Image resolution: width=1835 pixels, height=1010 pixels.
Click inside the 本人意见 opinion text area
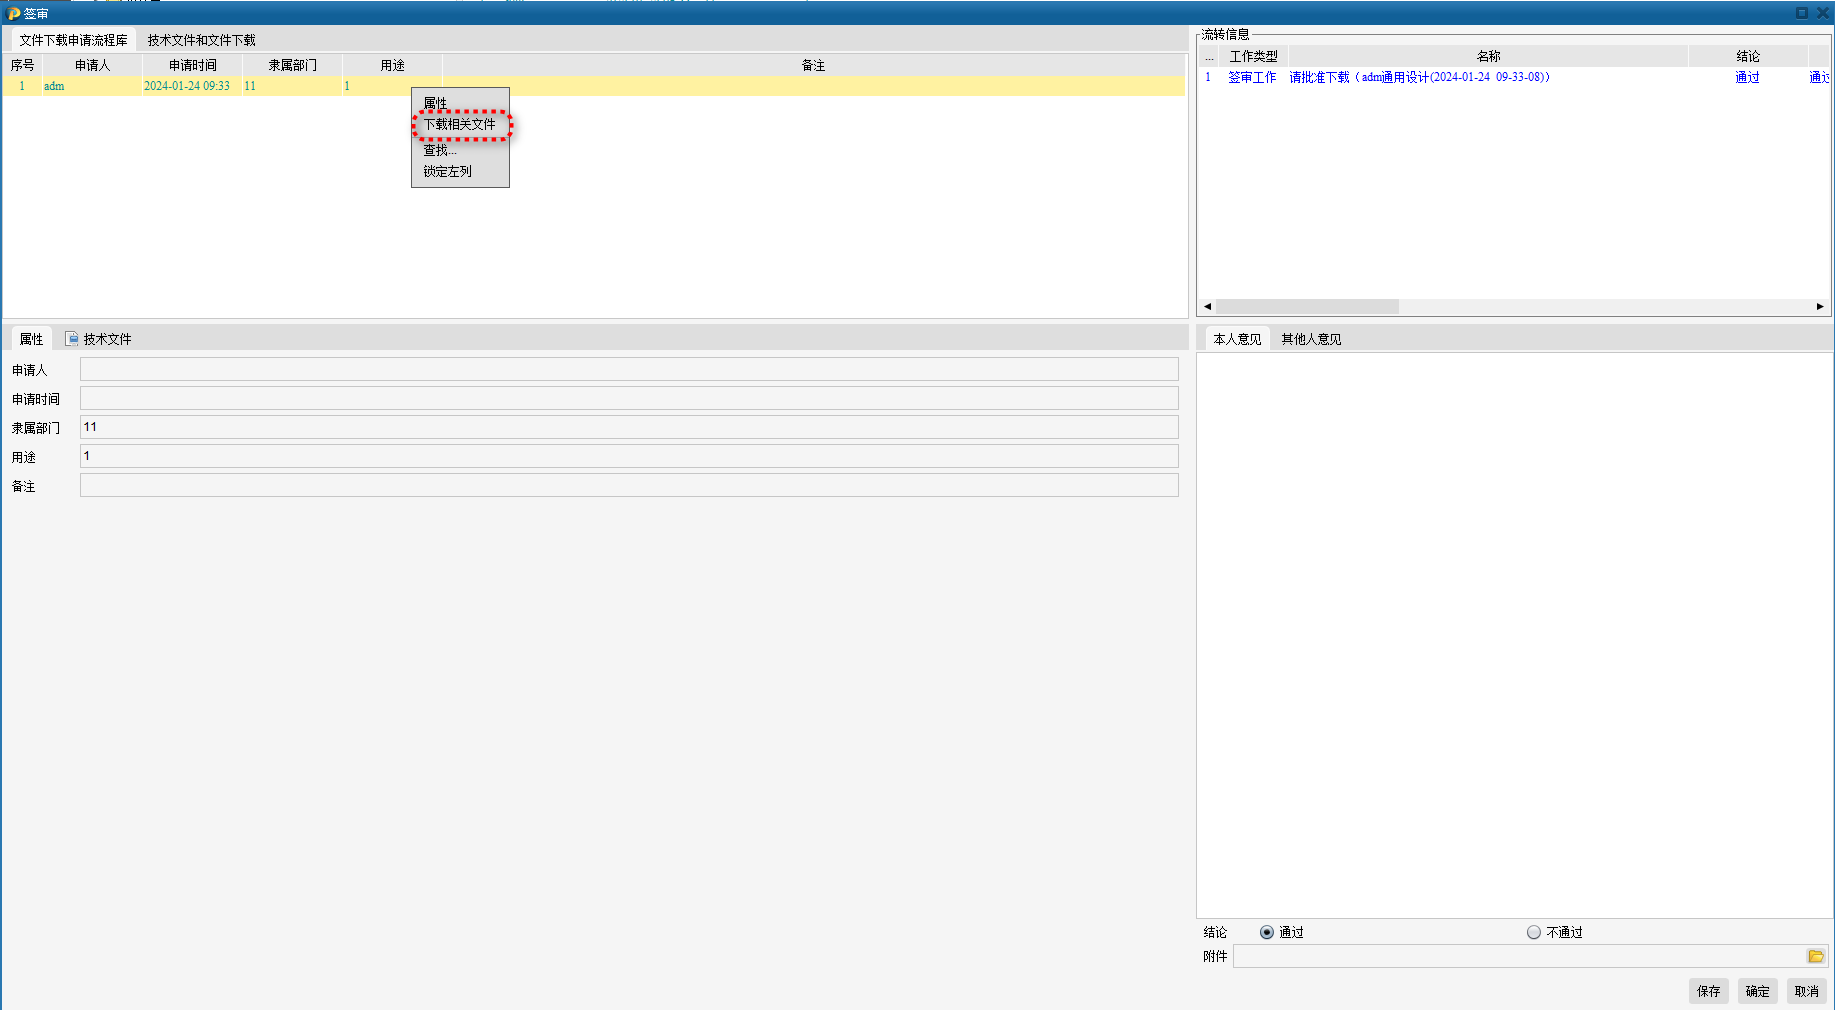[1514, 635]
